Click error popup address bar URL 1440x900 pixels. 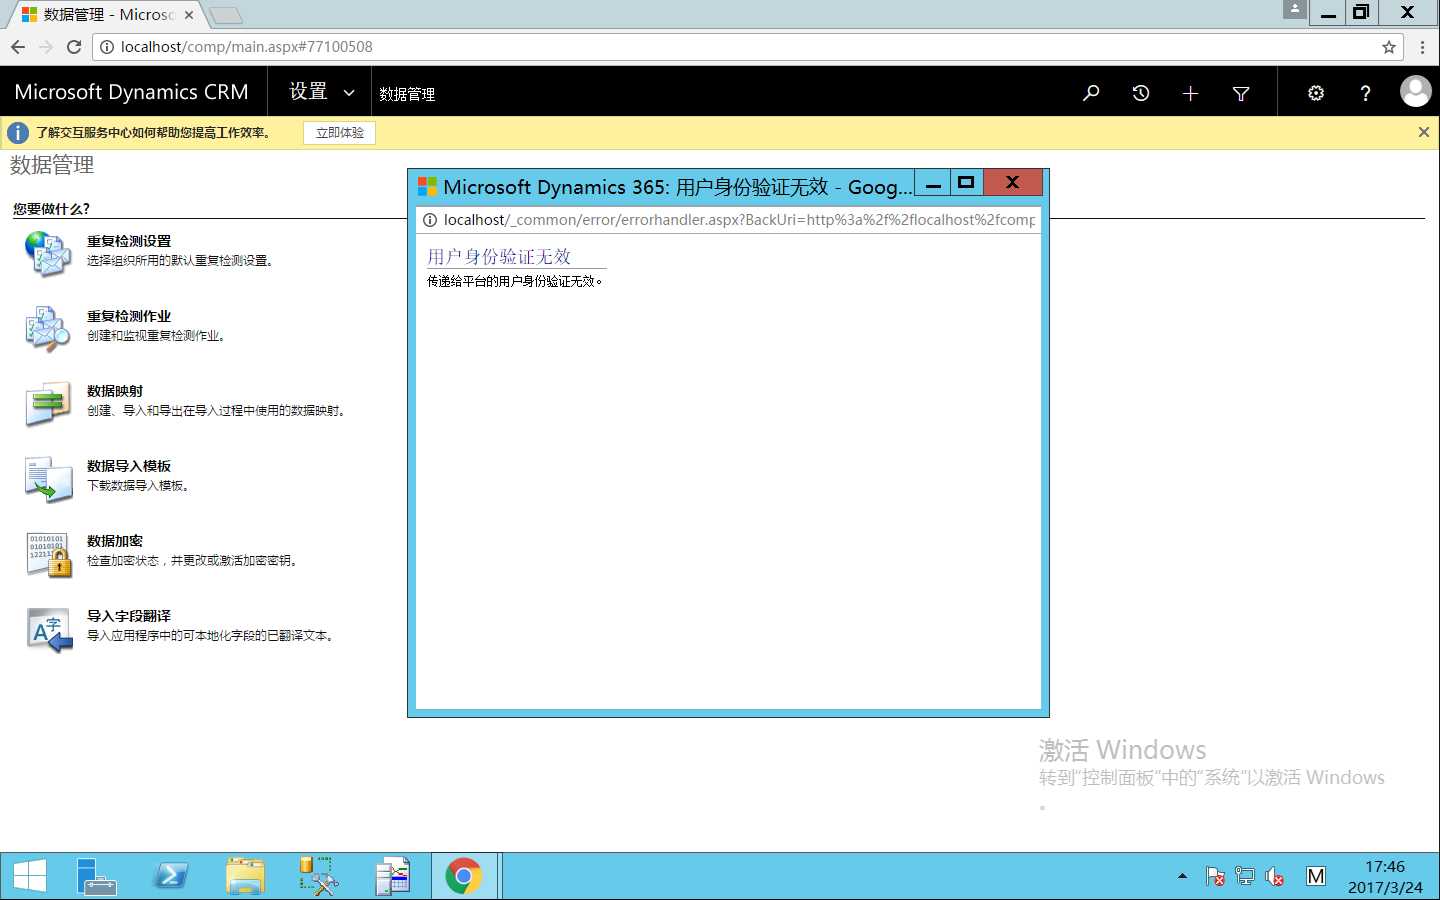(739, 220)
